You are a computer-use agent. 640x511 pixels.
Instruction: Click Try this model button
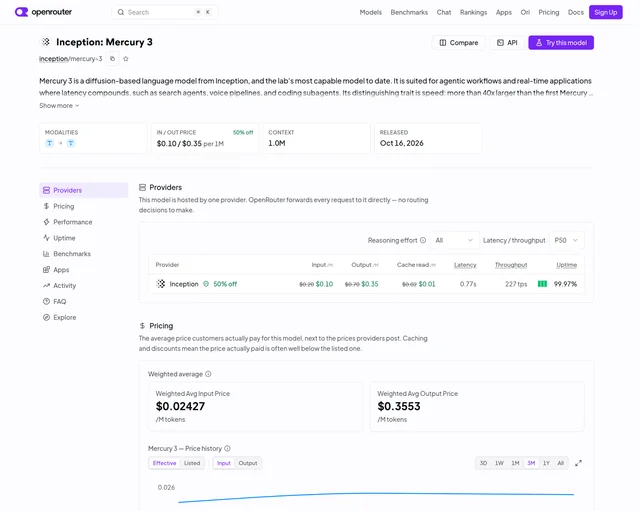(x=561, y=42)
